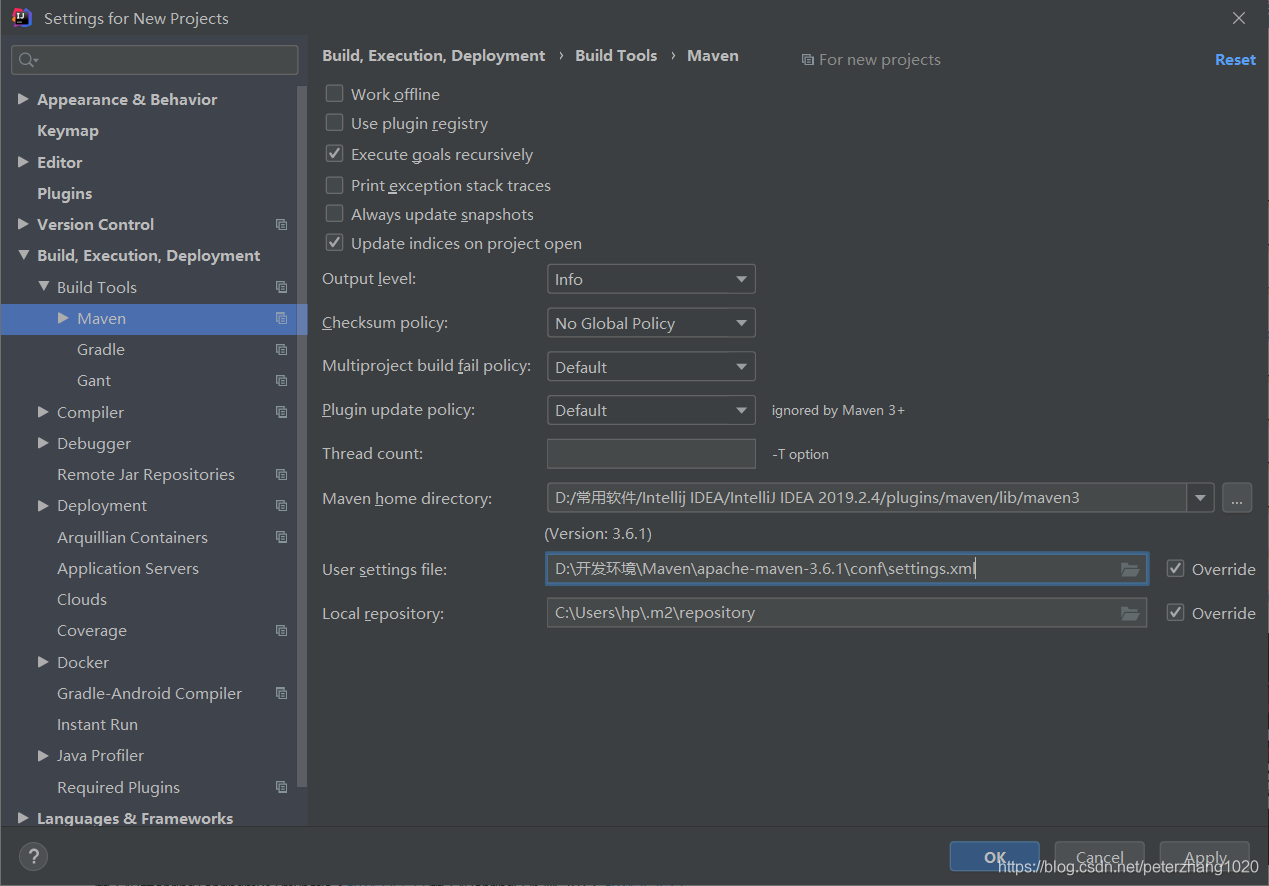Image resolution: width=1269 pixels, height=886 pixels.
Task: Click the project-level icon beside Deployment
Action: click(281, 506)
